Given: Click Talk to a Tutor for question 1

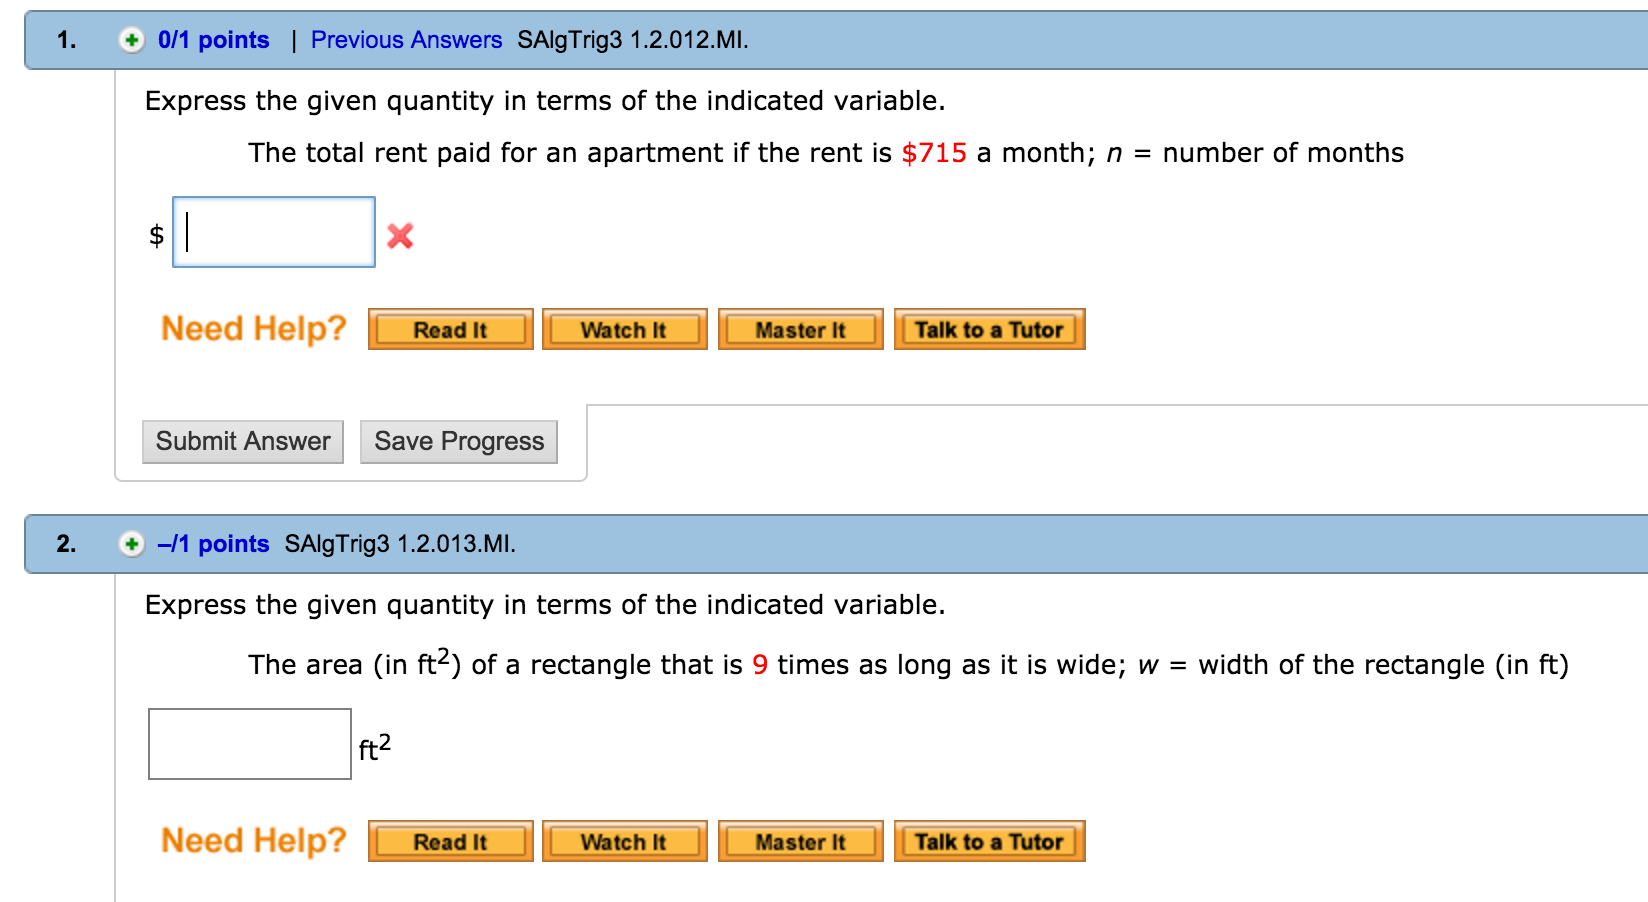Looking at the screenshot, I should 989,329.
